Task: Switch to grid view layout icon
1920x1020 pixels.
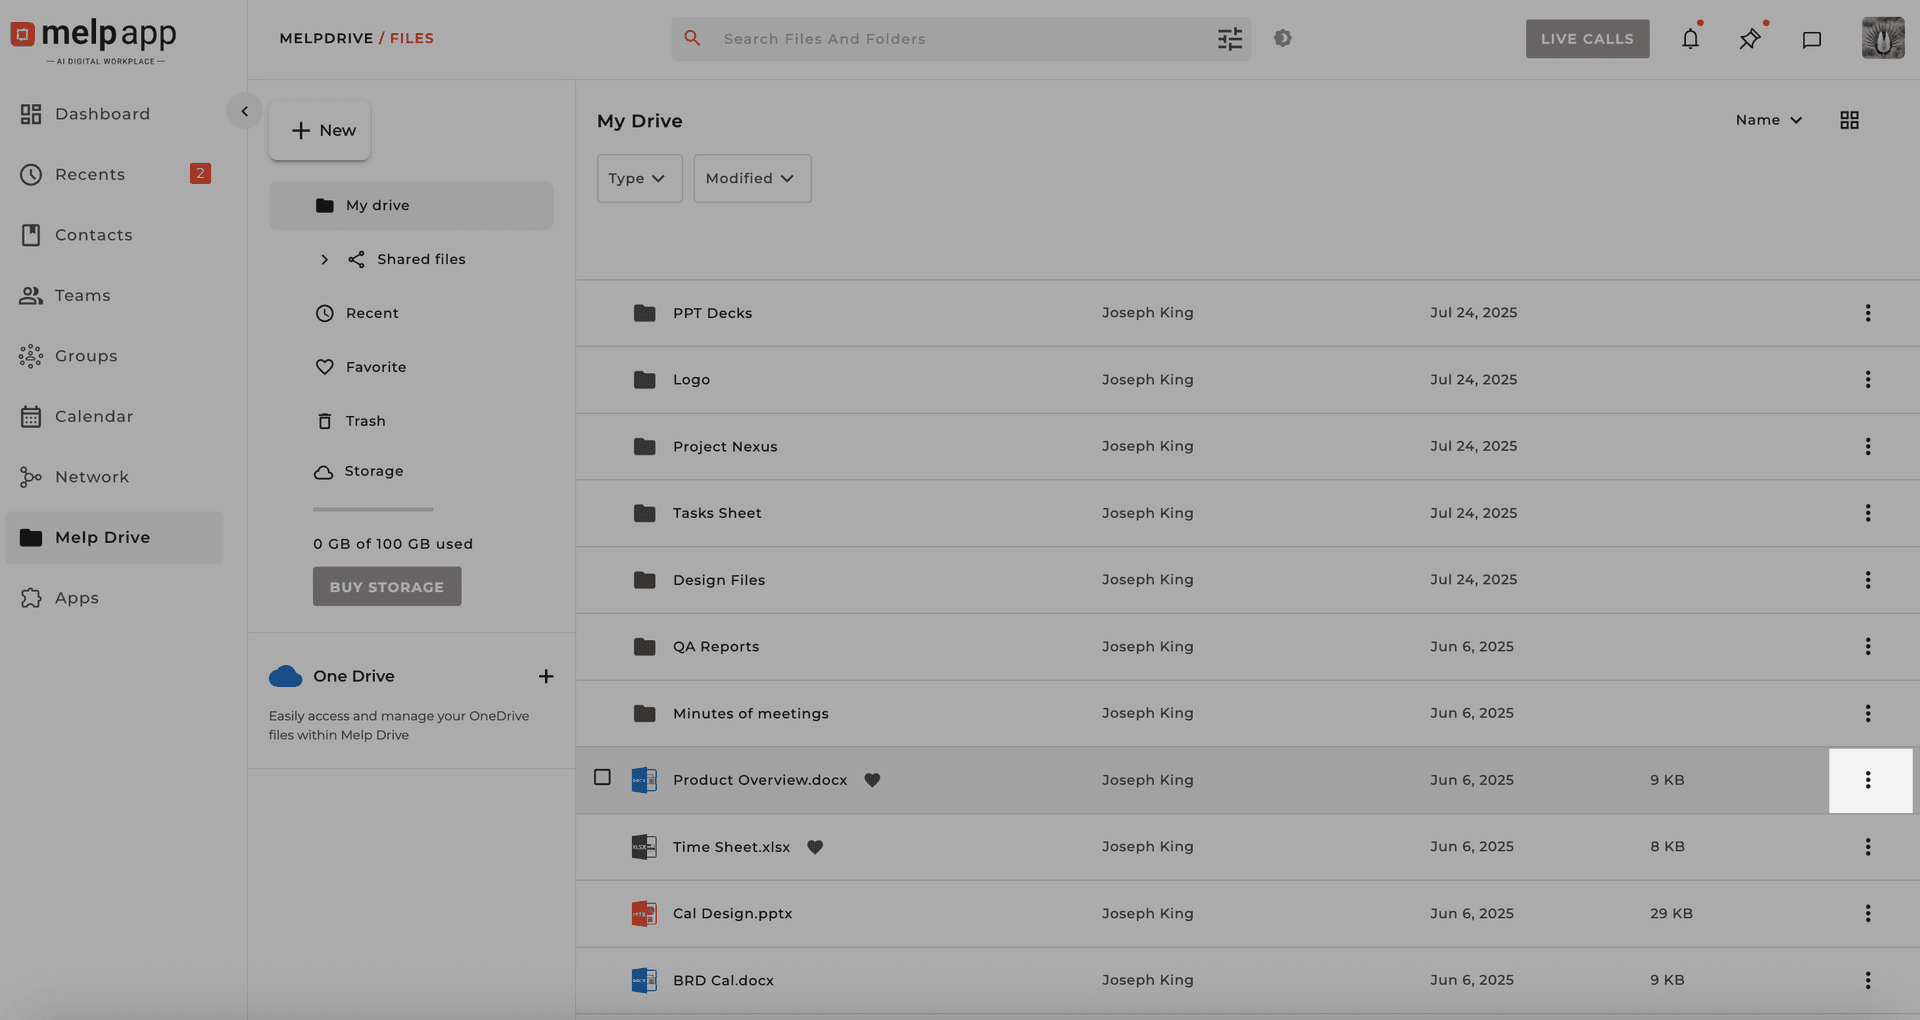Action: (1850, 119)
